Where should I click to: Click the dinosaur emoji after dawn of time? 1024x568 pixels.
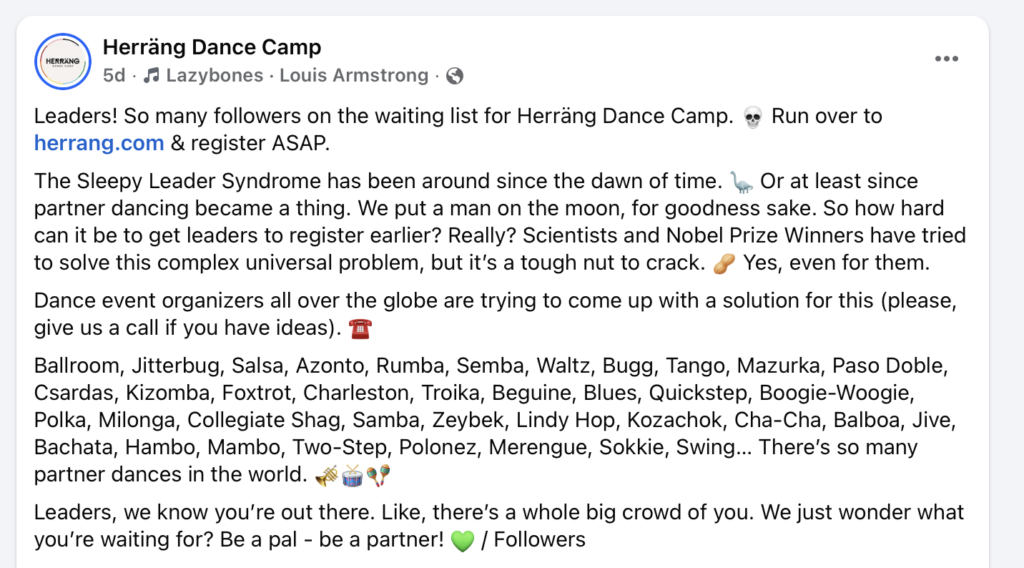point(741,183)
